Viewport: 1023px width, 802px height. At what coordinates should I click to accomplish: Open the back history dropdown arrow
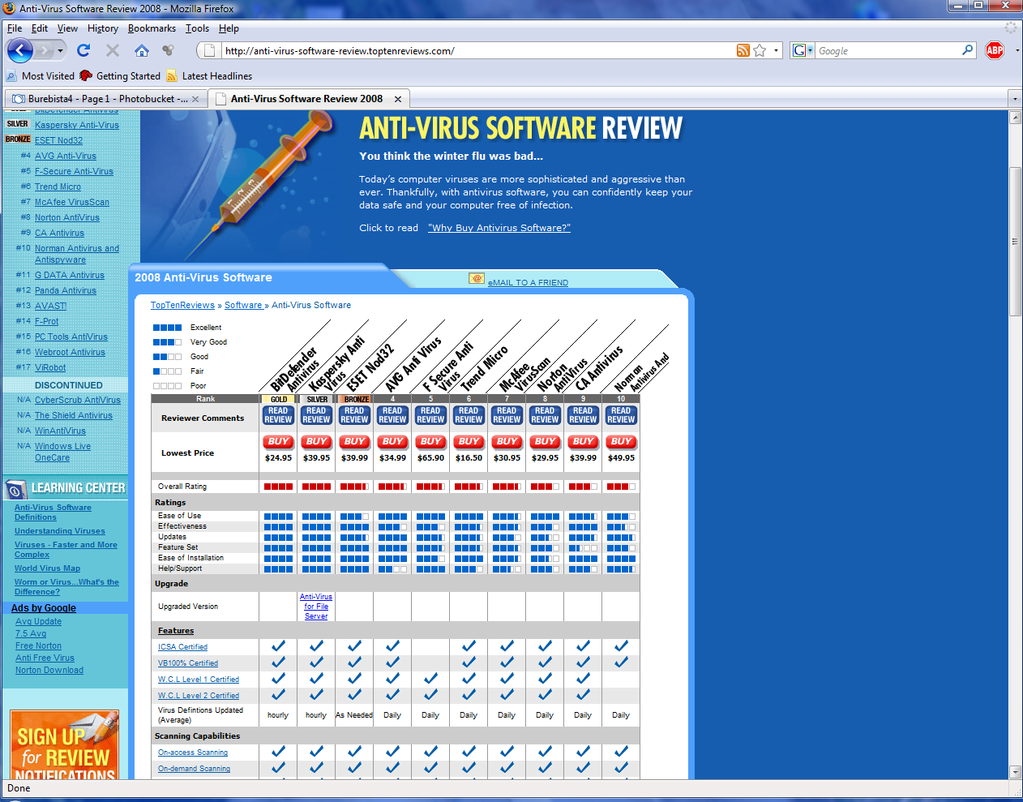[x=60, y=50]
